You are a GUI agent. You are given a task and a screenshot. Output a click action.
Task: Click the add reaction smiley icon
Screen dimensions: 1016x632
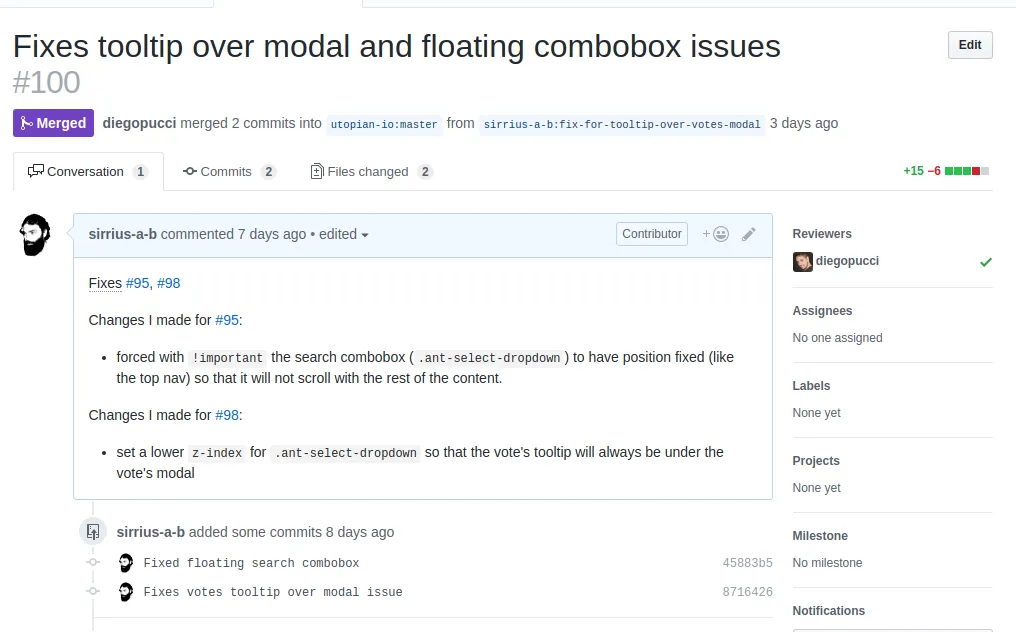[715, 234]
